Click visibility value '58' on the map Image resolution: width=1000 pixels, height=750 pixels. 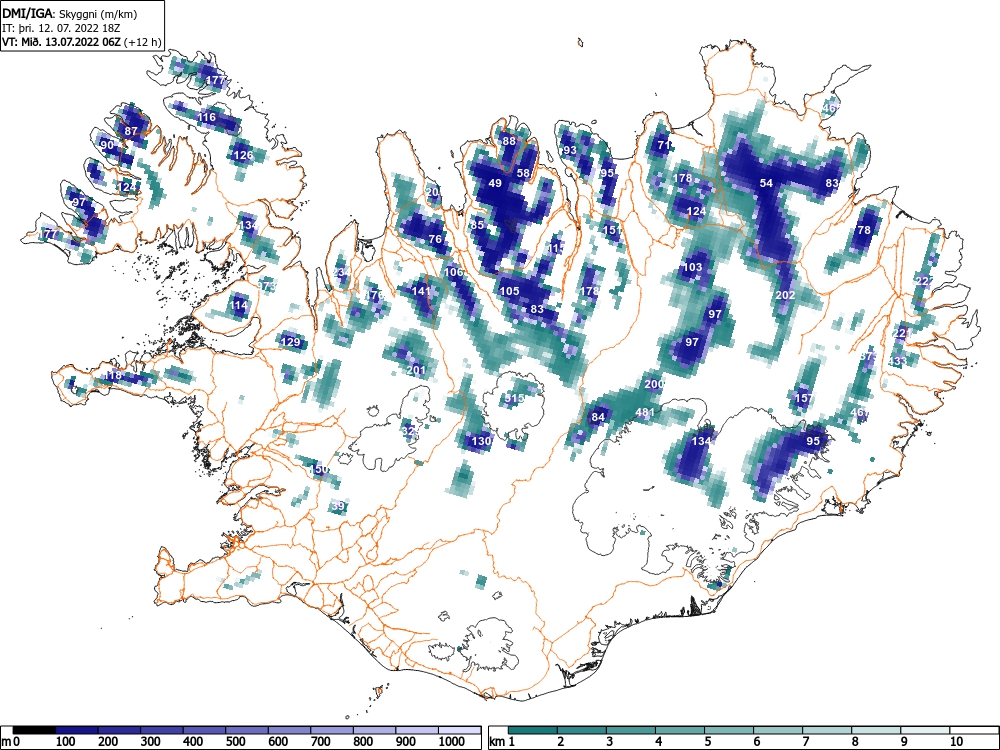[x=523, y=173]
